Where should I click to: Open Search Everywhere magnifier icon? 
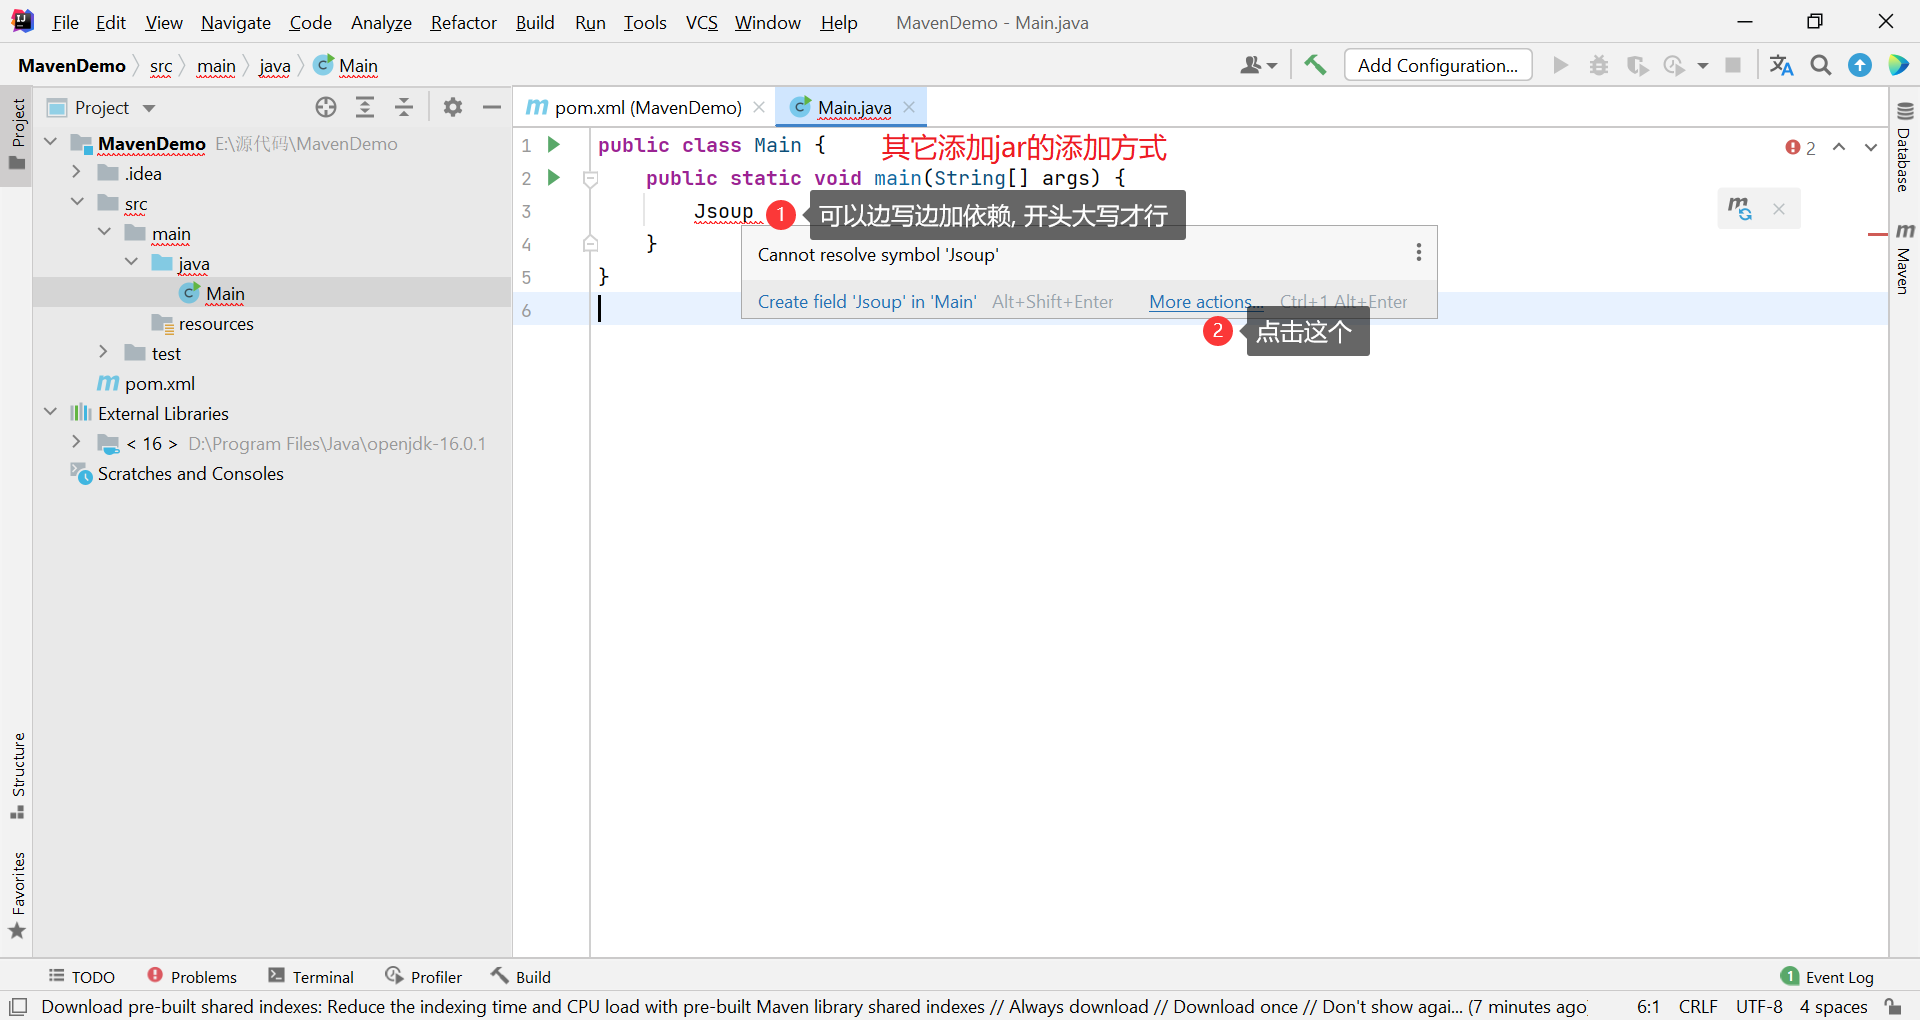(1821, 65)
